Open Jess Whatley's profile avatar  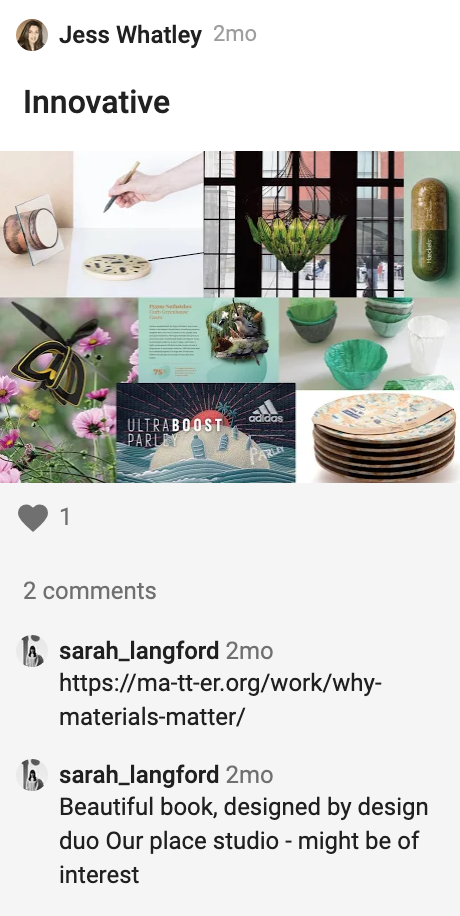(32, 35)
